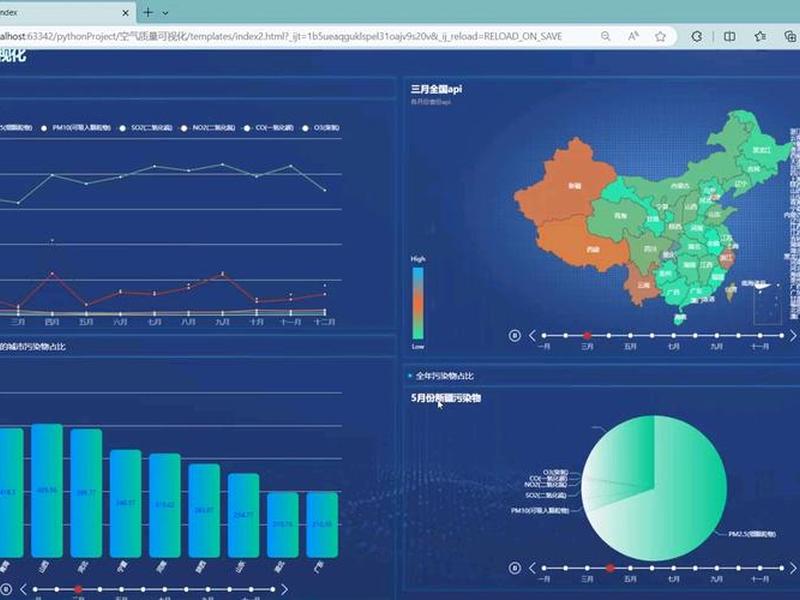Image resolution: width=800 pixels, height=600 pixels.
Task: Select 五月 on the pie chart timeline
Action: (631, 568)
